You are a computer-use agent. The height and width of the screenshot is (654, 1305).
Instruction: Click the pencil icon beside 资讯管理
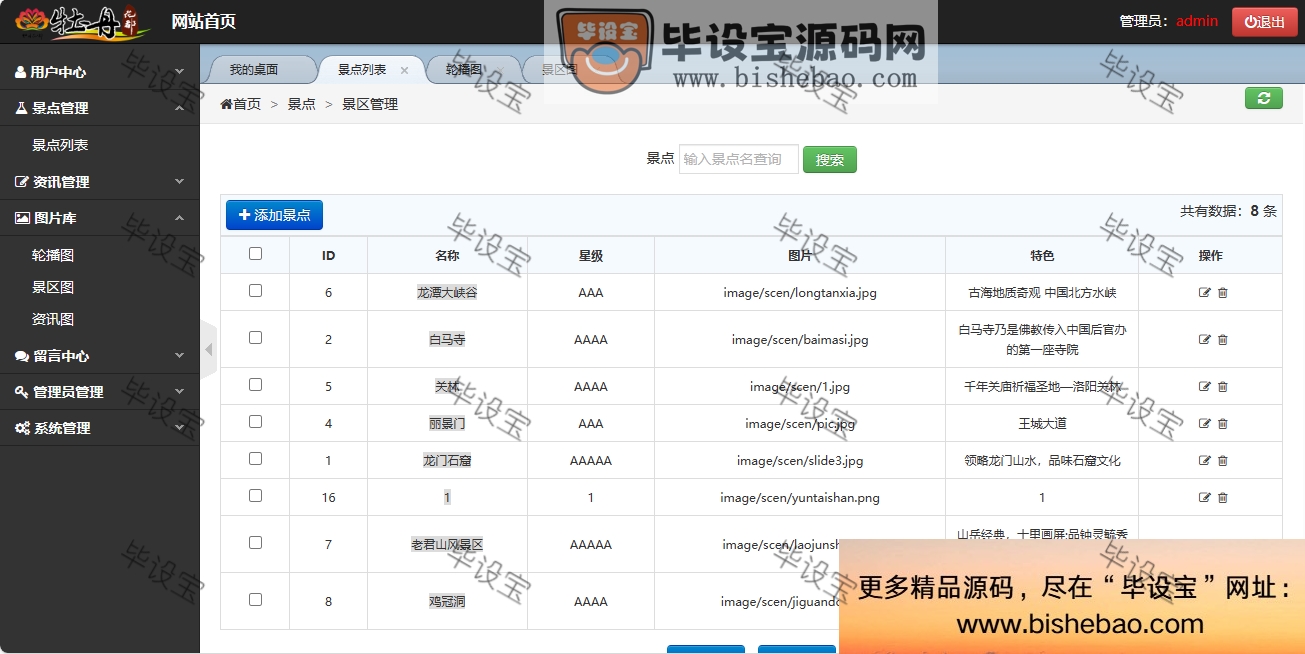pyautogui.click(x=23, y=182)
